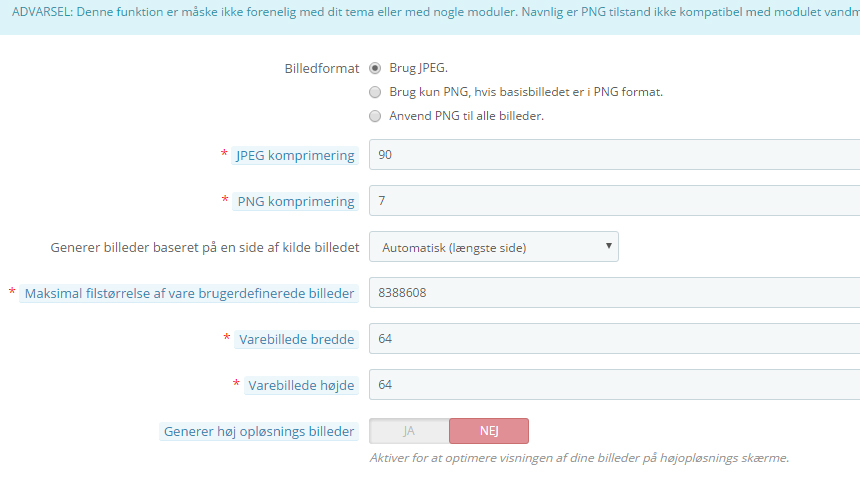Click the JPEG komprimering label
The height and width of the screenshot is (489, 860).
click(x=295, y=156)
